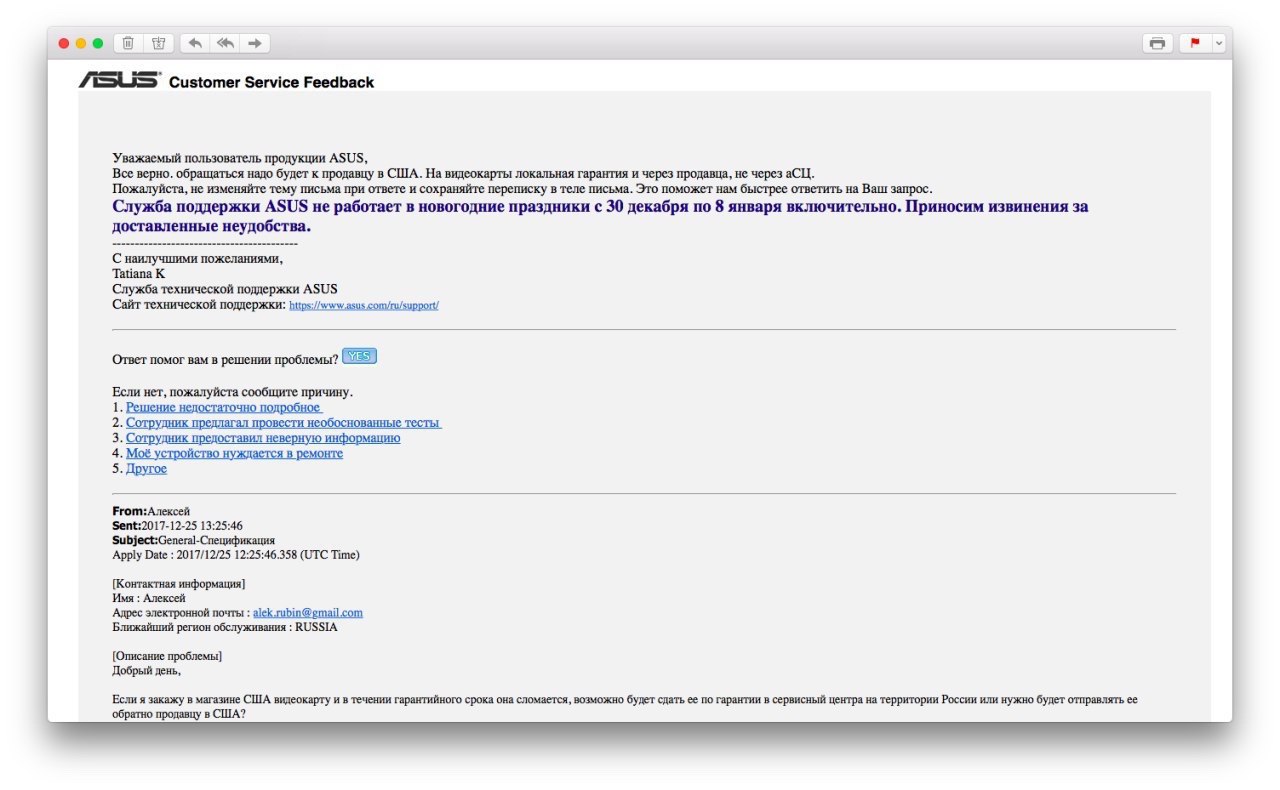The height and width of the screenshot is (790, 1280).
Task: Click 'Tatiana K' signature name
Action: click(x=139, y=273)
